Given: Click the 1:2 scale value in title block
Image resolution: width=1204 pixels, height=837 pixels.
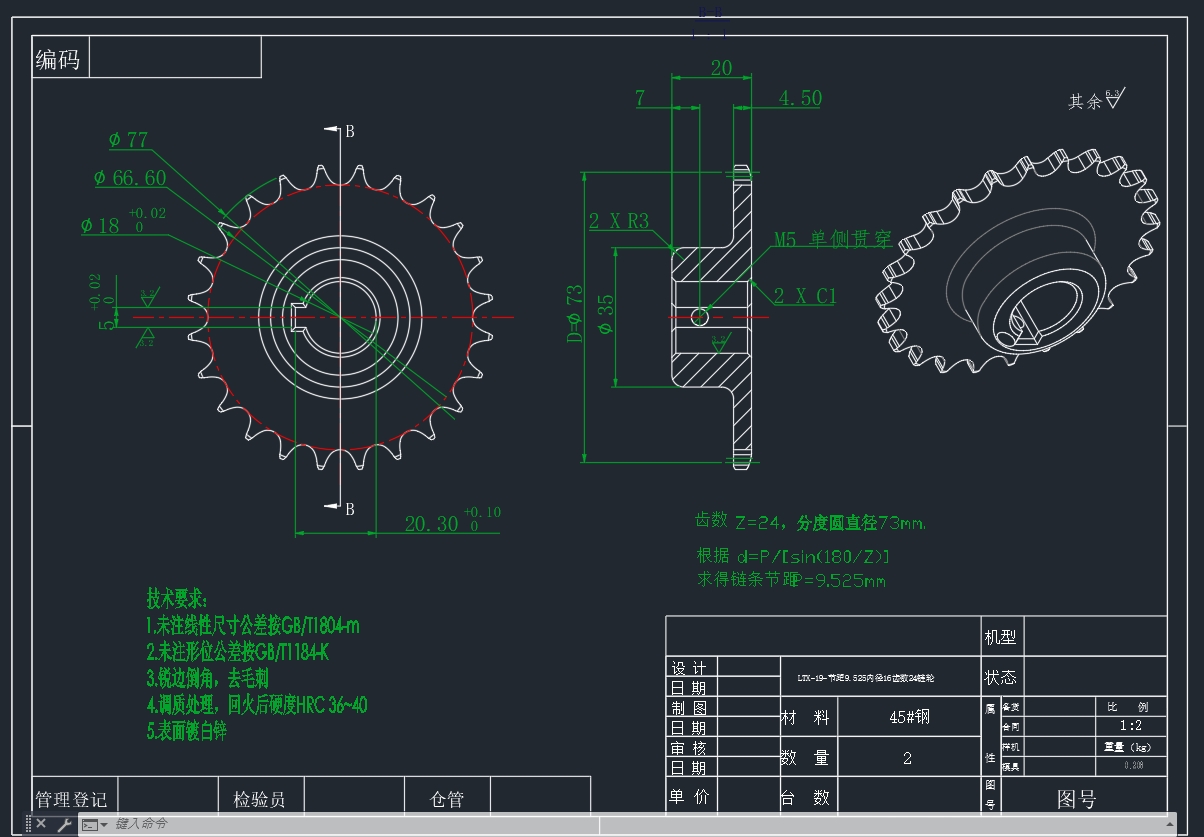Looking at the screenshot, I should click(1130, 726).
